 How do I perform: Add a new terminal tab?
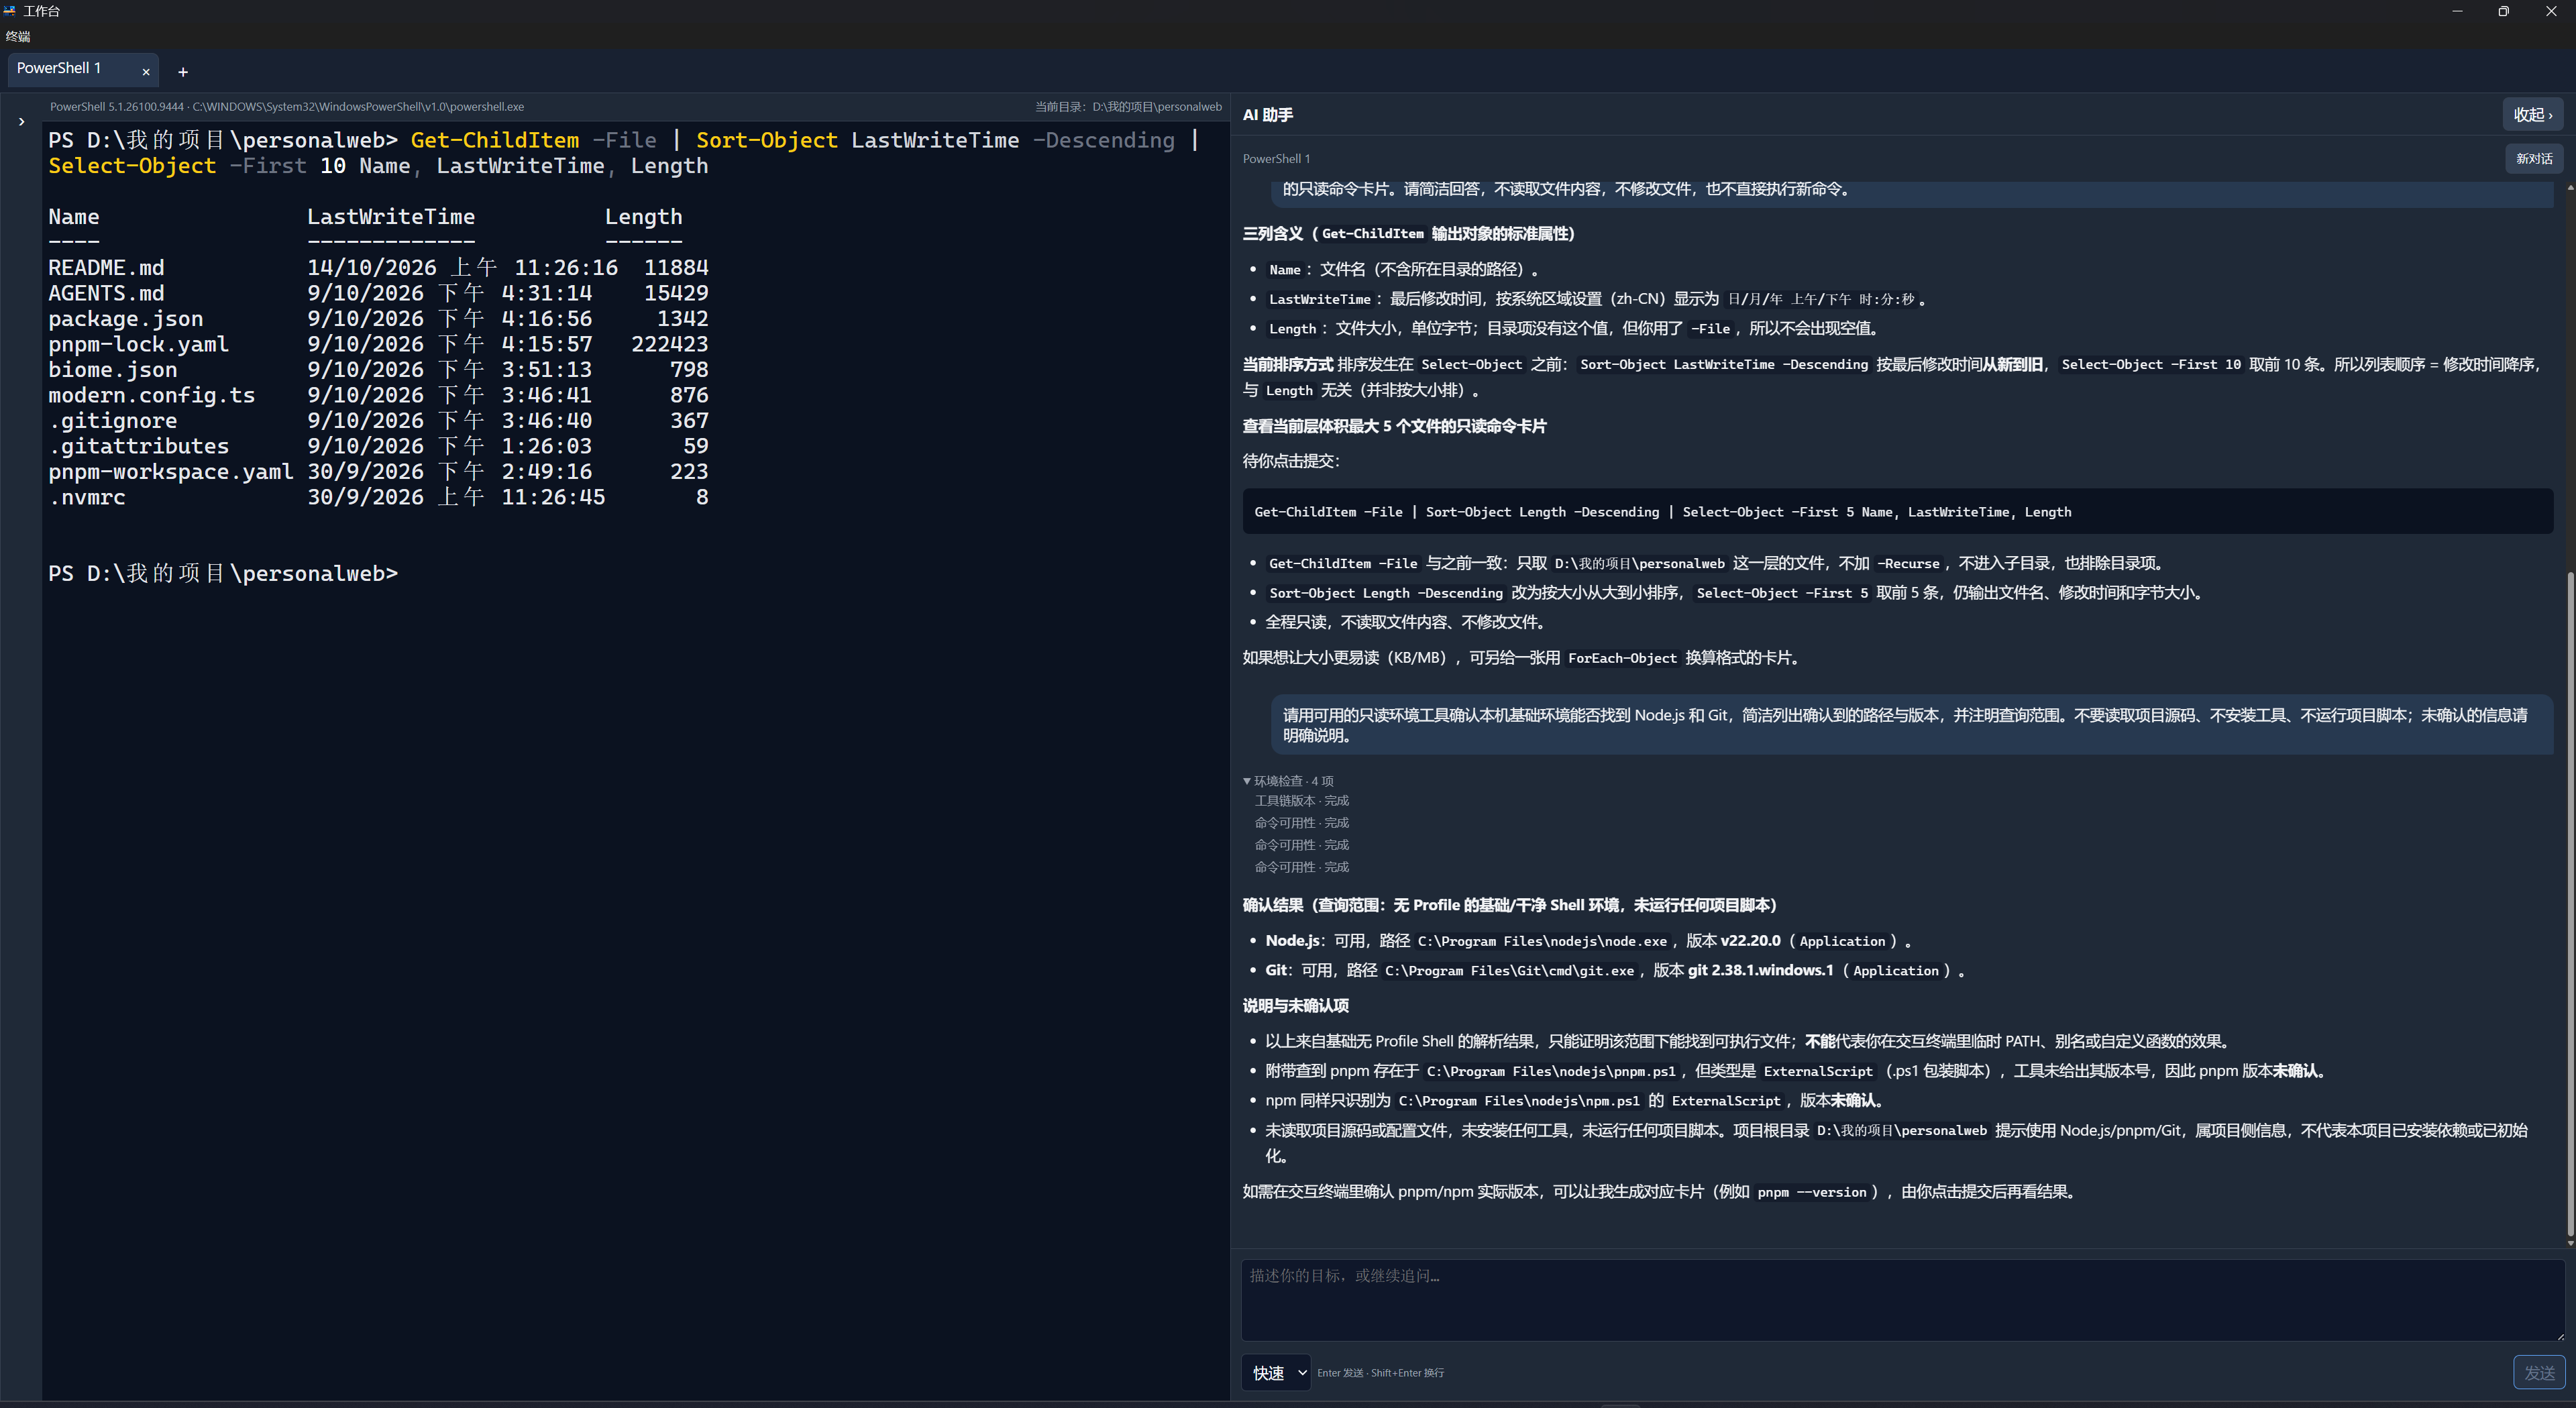point(183,71)
